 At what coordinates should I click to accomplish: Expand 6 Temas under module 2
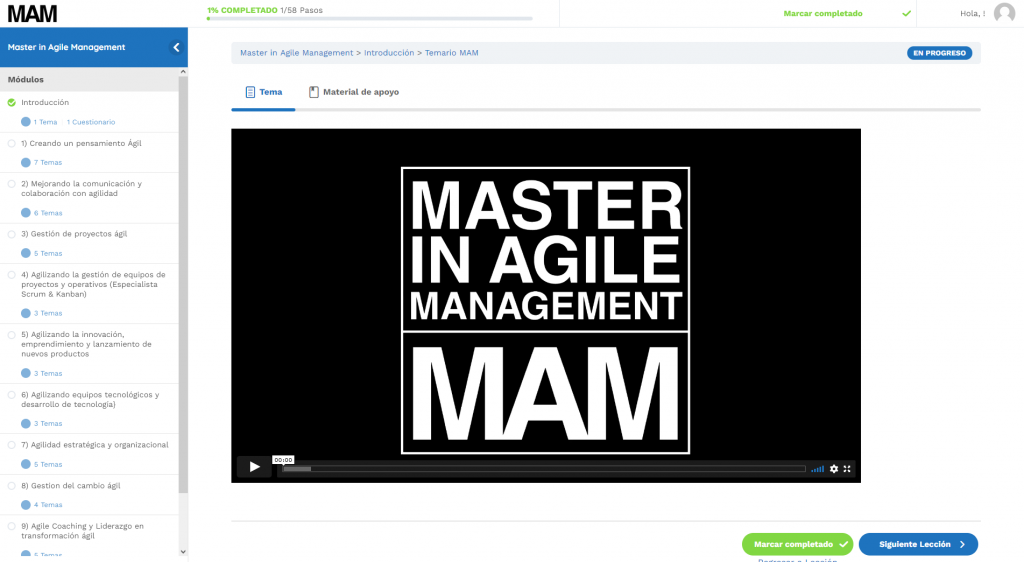42,213
